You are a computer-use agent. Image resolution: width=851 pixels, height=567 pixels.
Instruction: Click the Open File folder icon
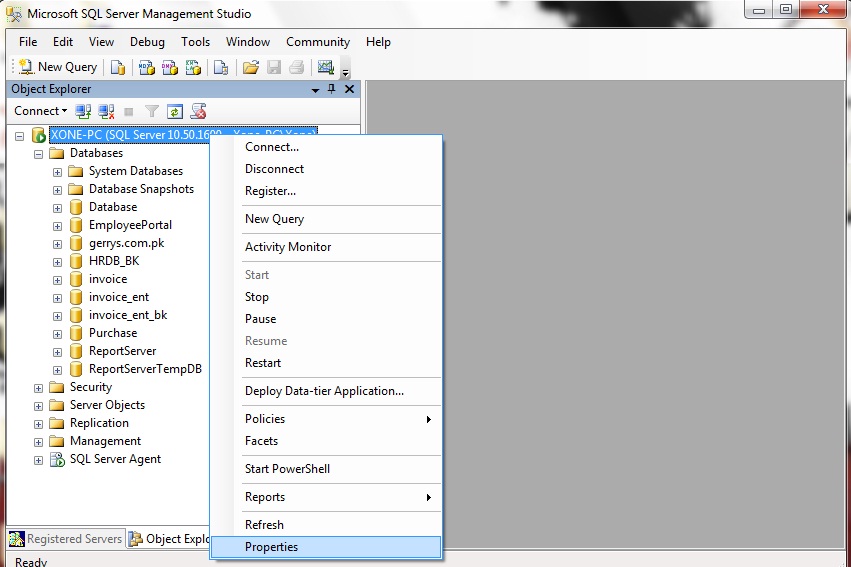(250, 67)
